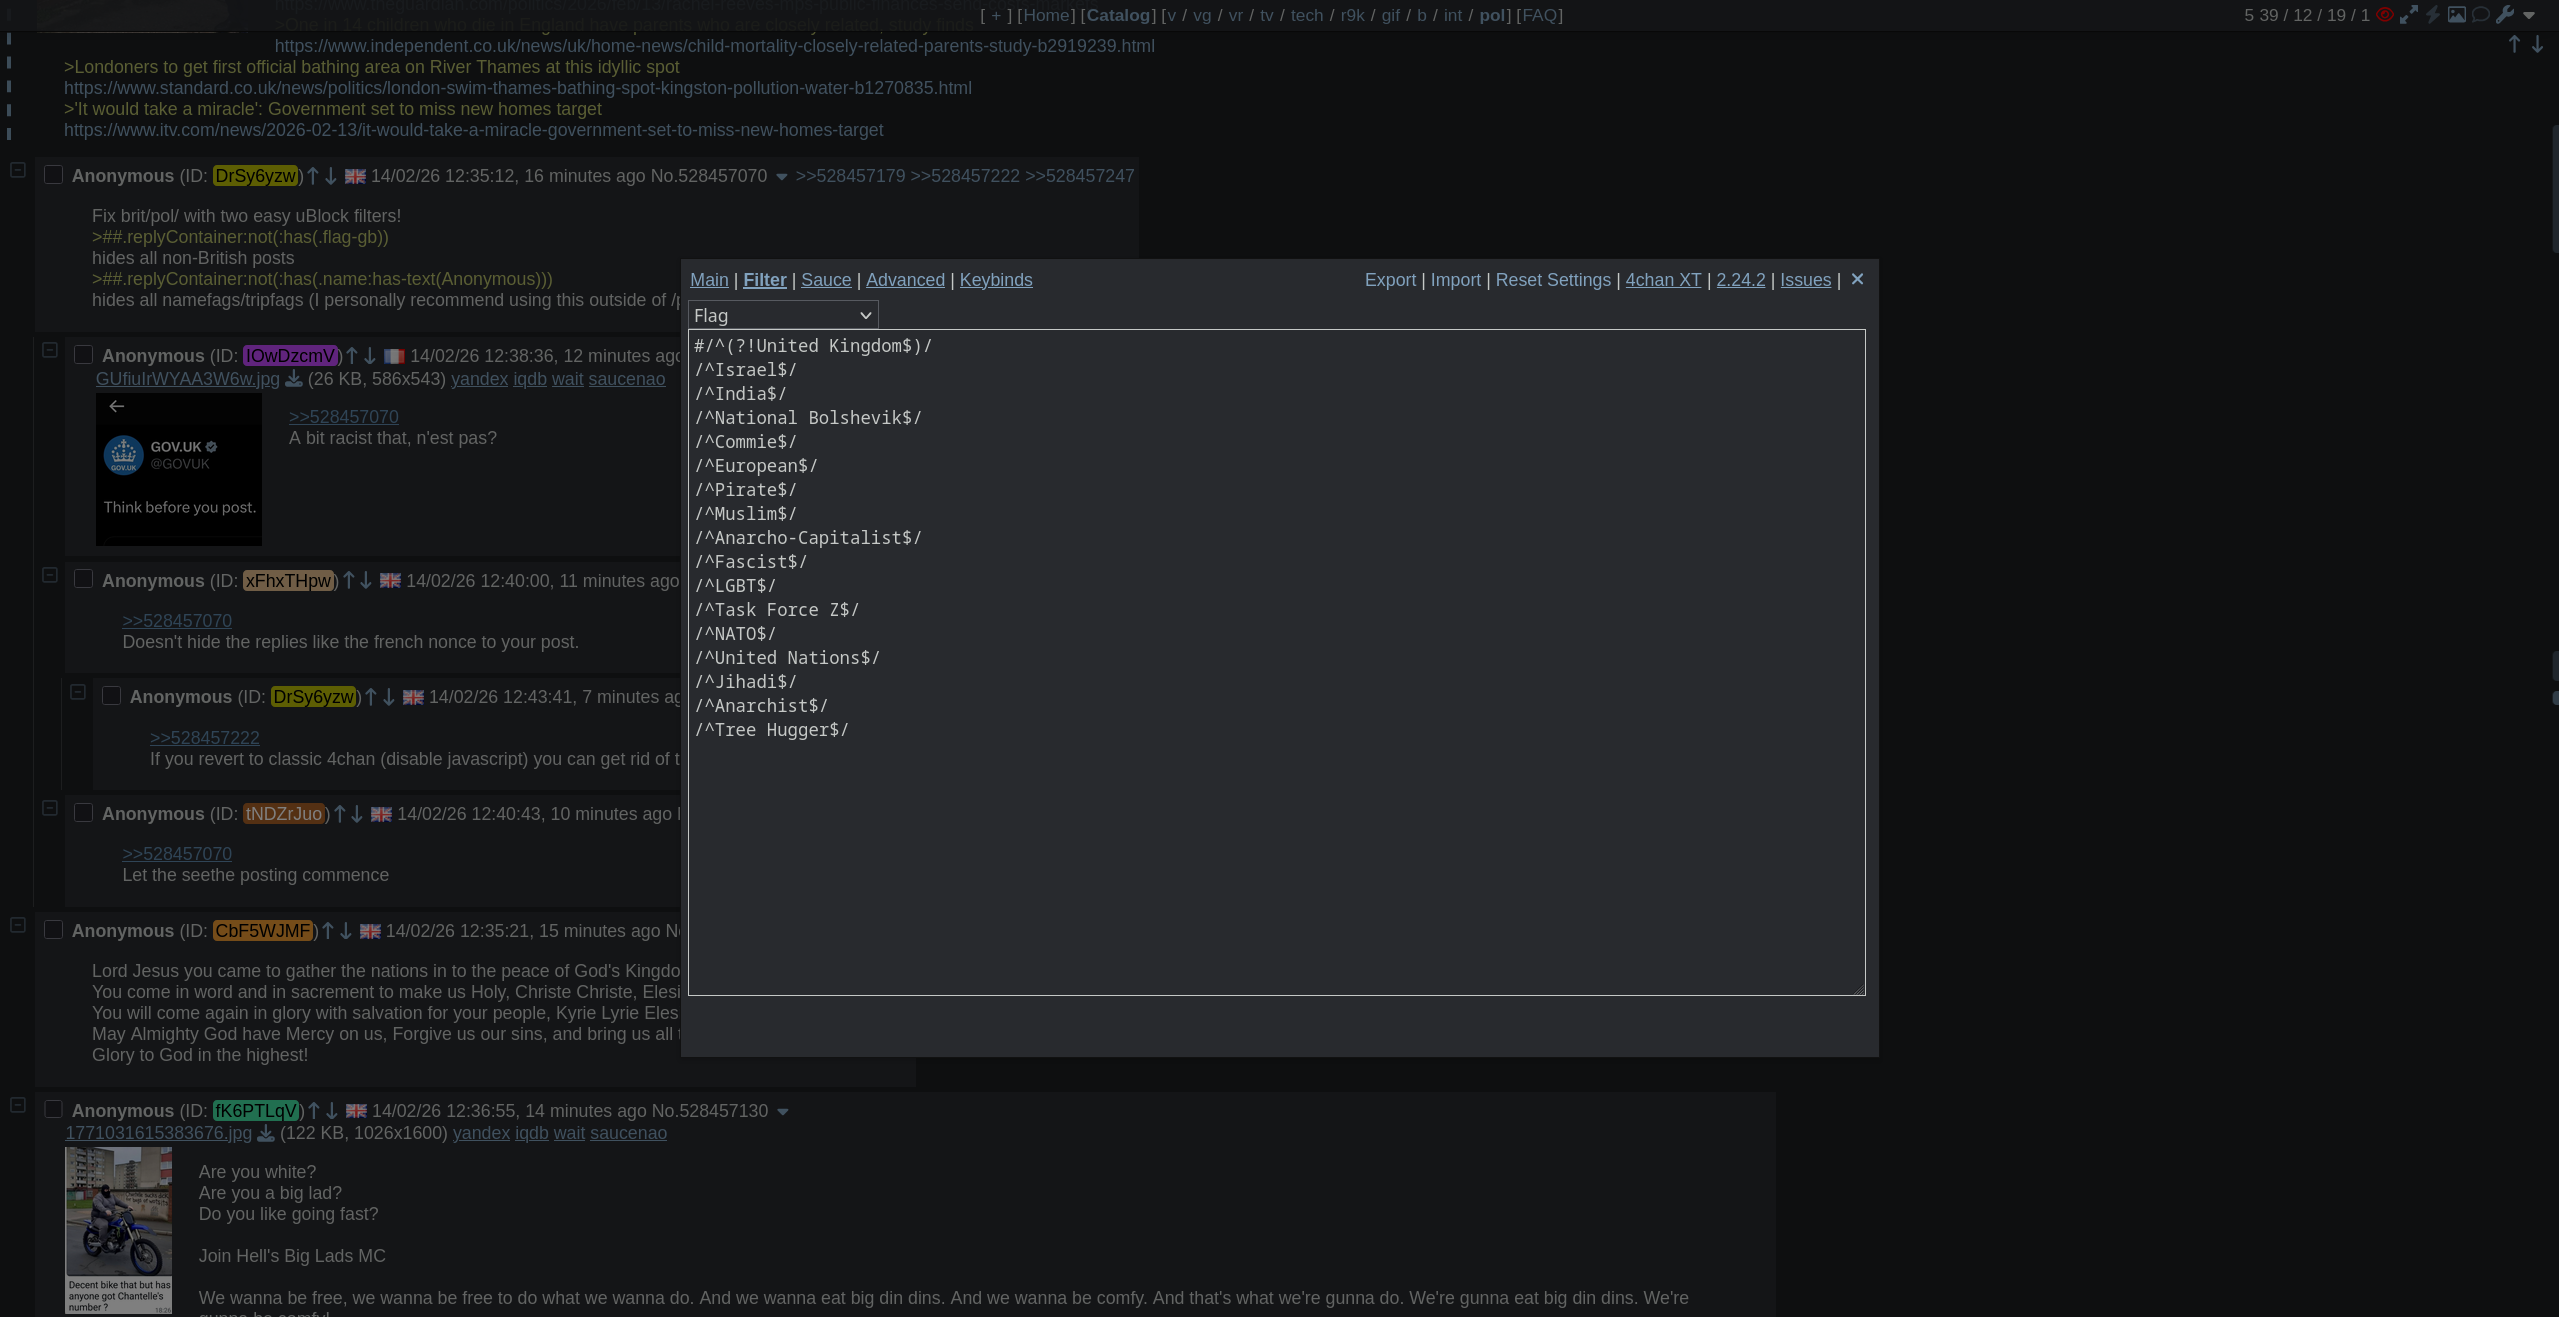Image resolution: width=2560 pixels, height=1317 pixels.
Task: Collapse the reply by ID xFhxTHpw
Action: point(50,576)
